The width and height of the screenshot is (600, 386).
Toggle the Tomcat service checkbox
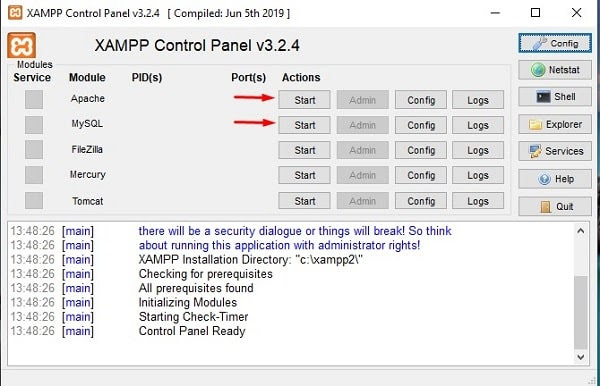click(x=34, y=200)
